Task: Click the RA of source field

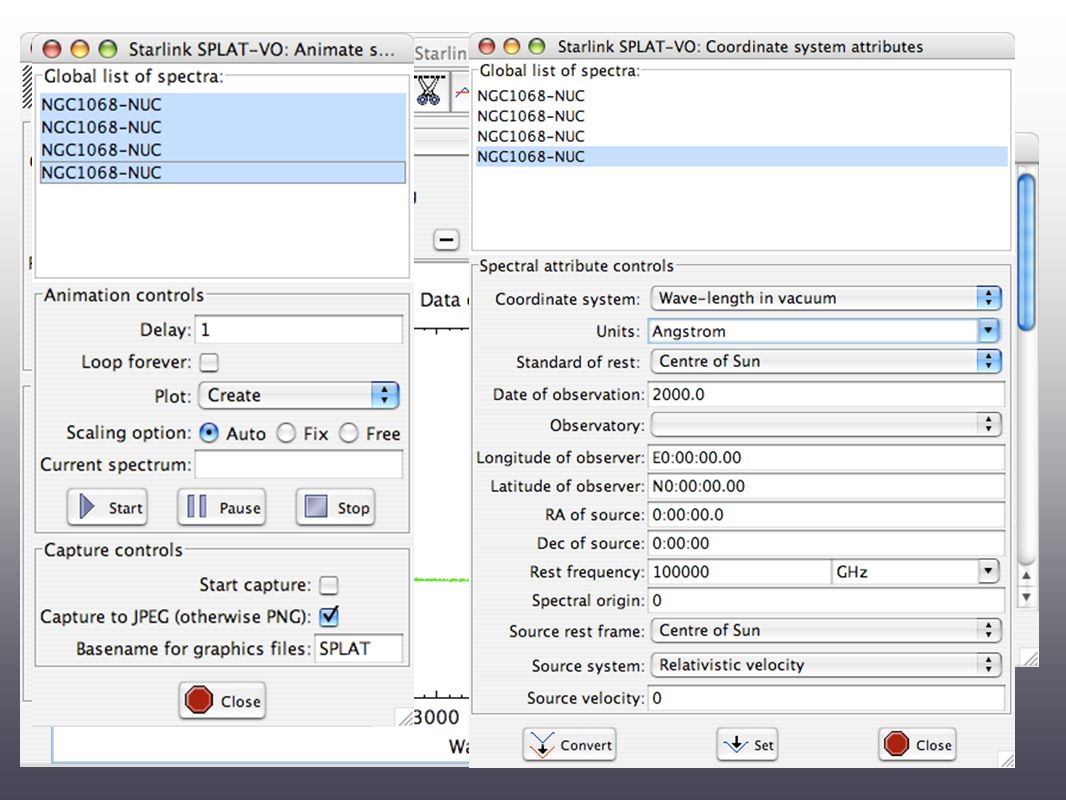Action: pos(826,515)
